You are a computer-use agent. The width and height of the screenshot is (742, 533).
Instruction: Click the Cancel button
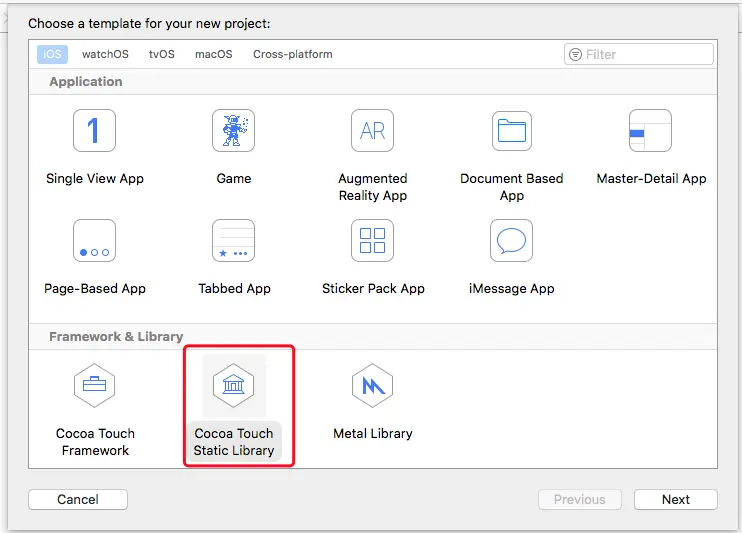(x=78, y=499)
